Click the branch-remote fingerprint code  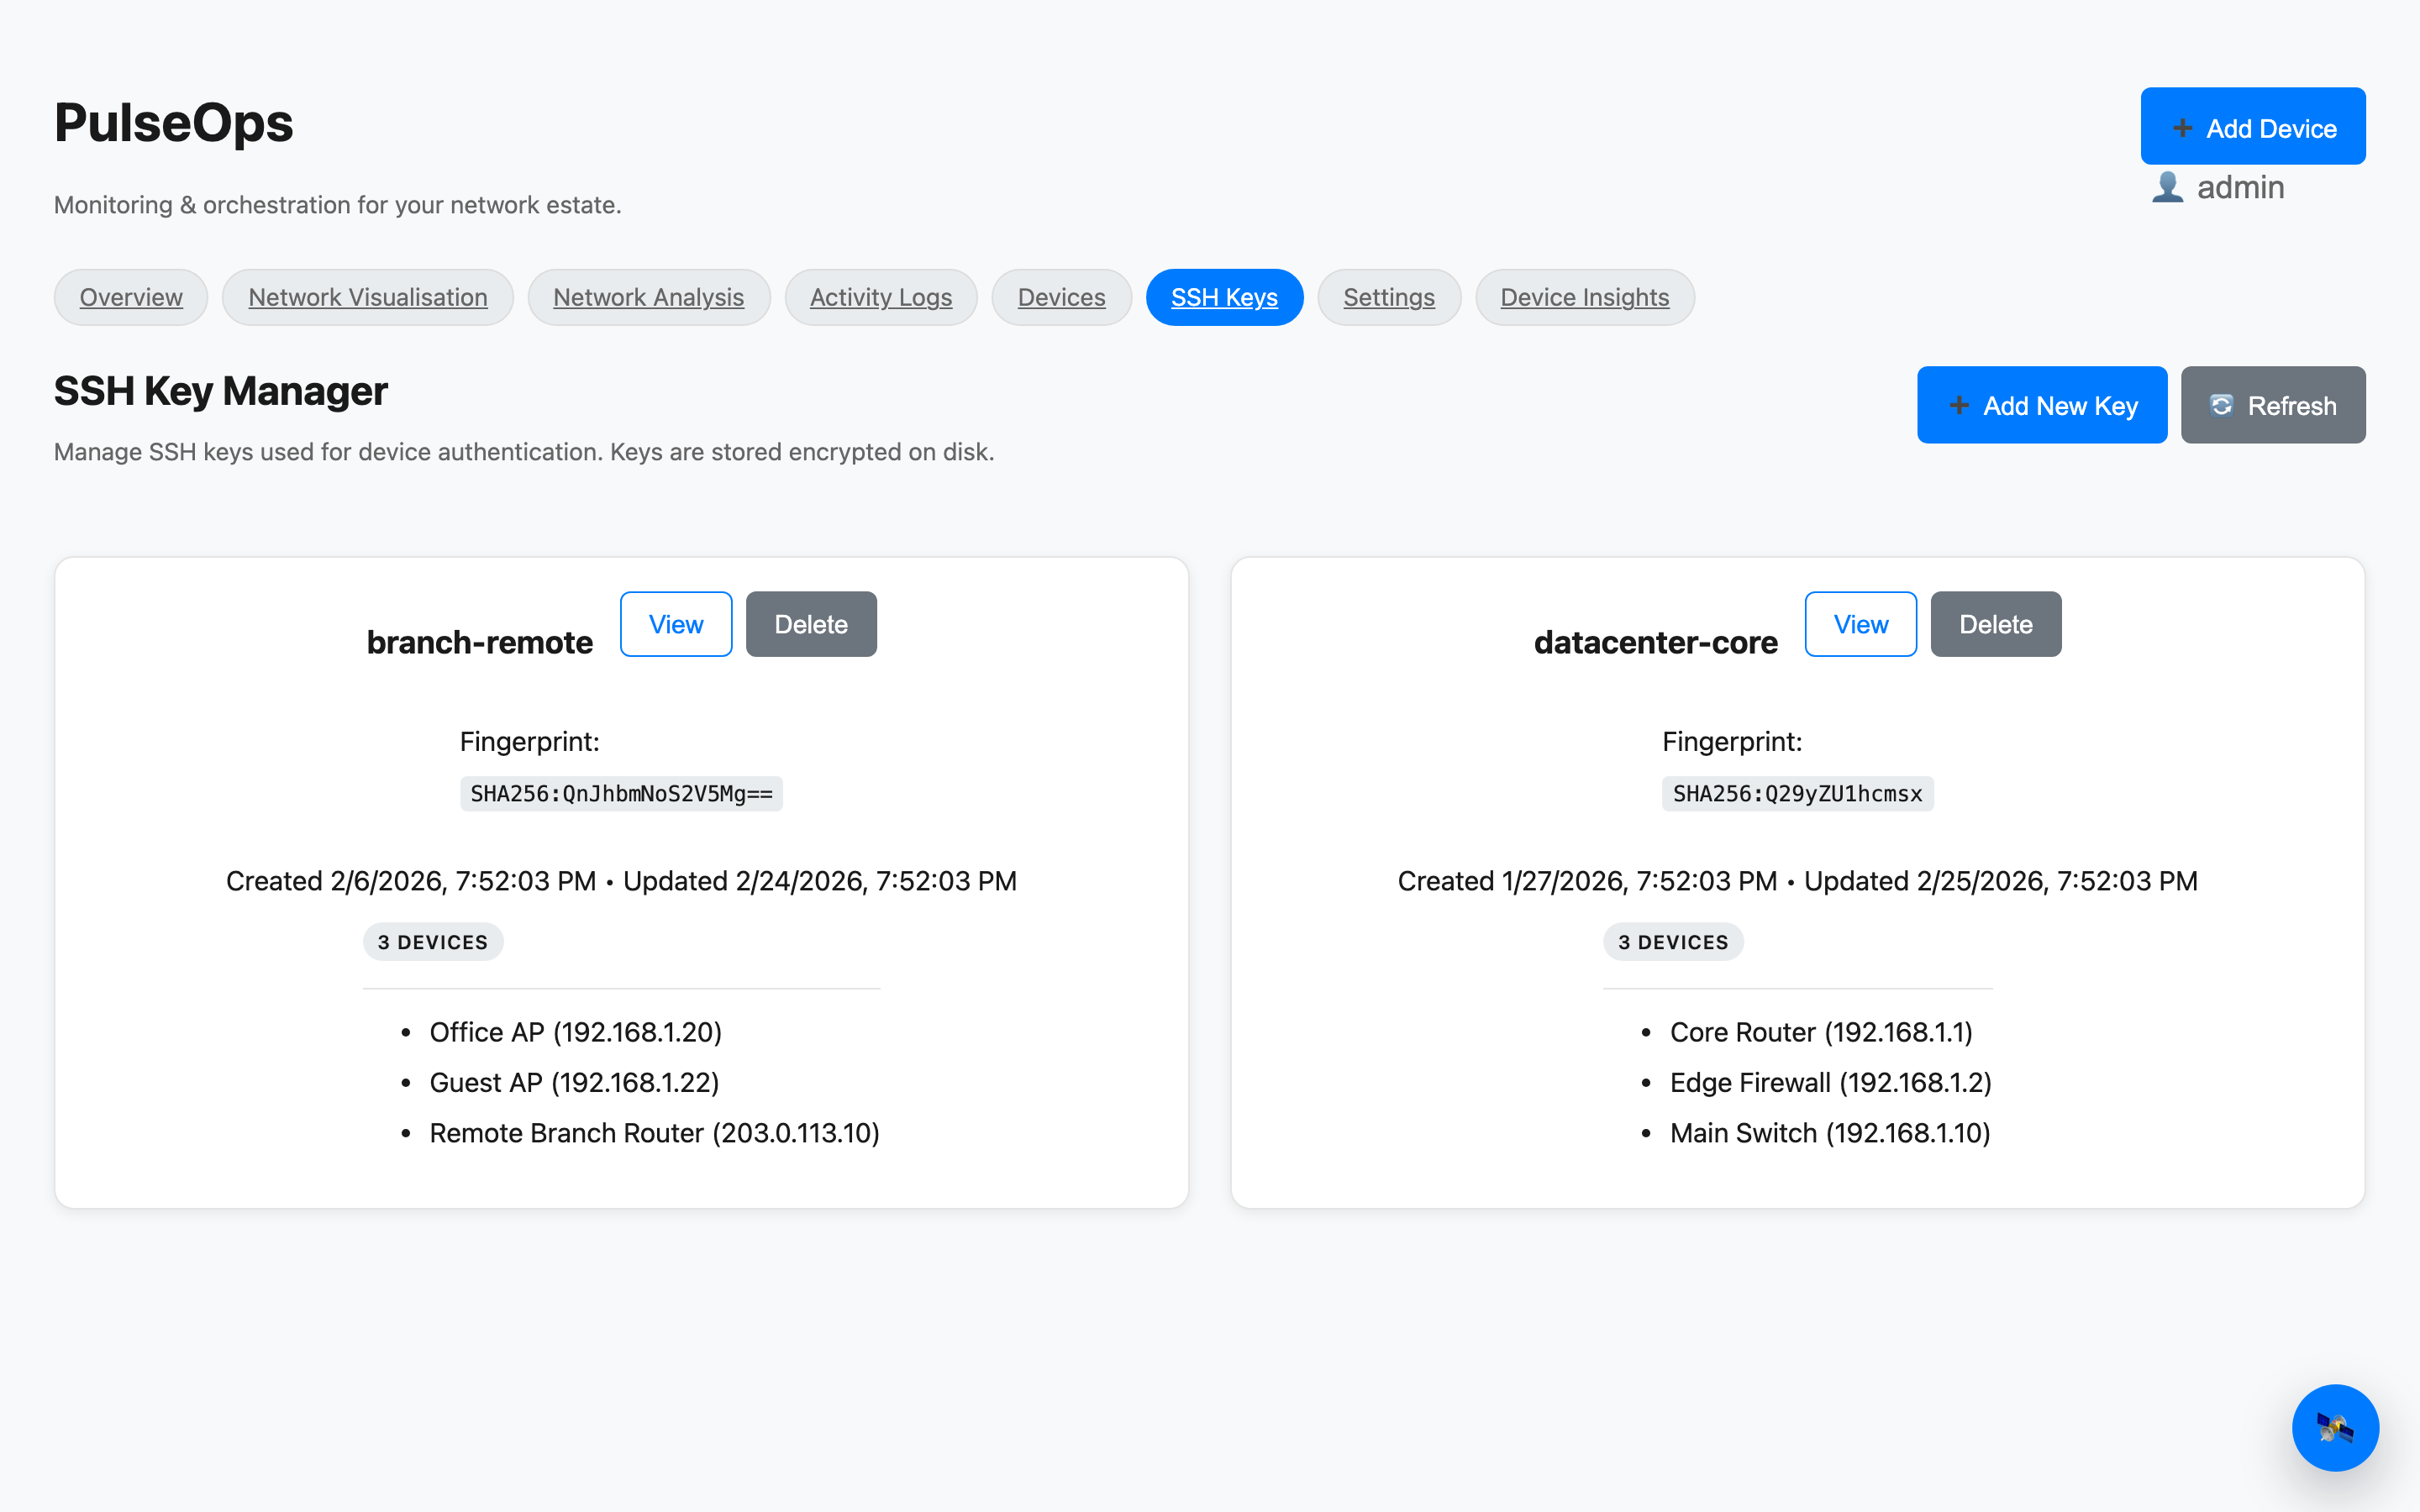[x=621, y=794]
